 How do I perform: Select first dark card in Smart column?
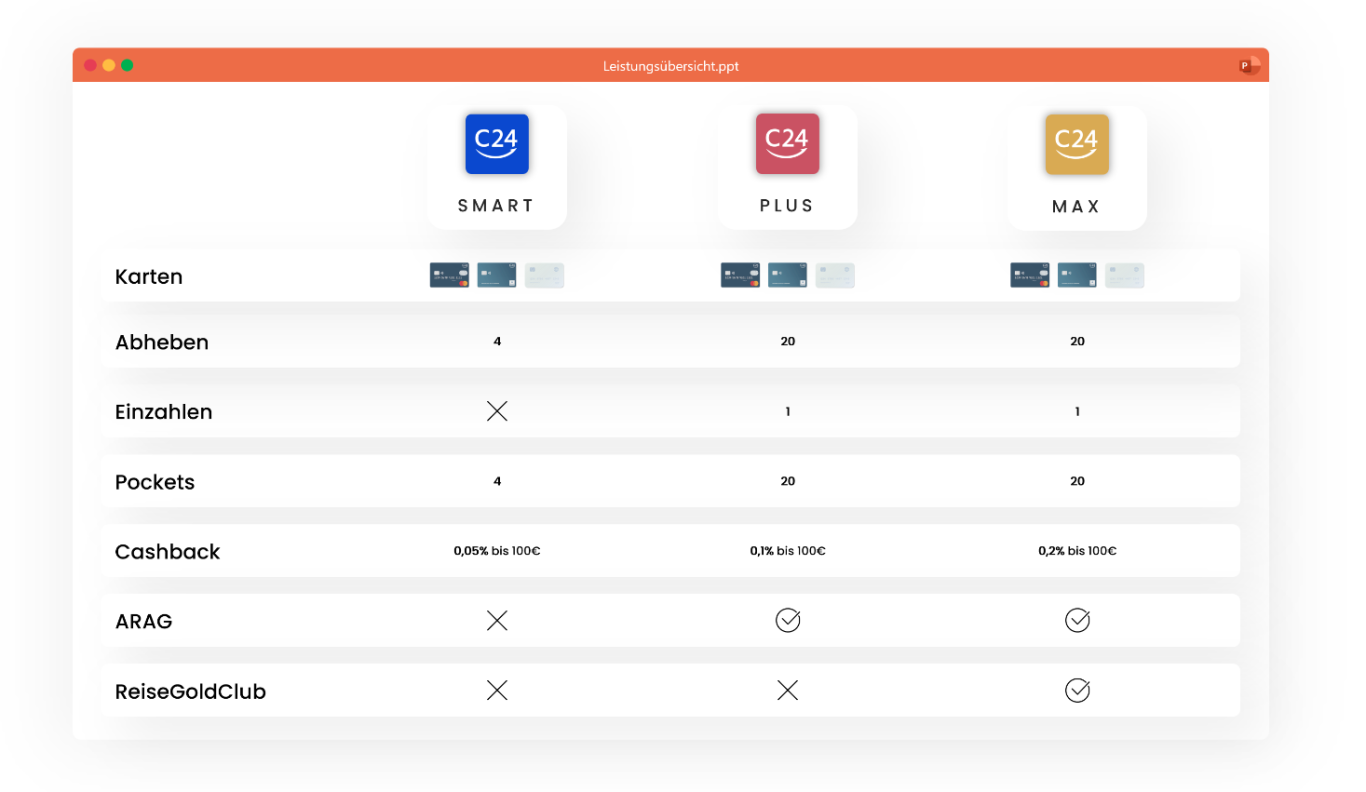[x=450, y=276]
